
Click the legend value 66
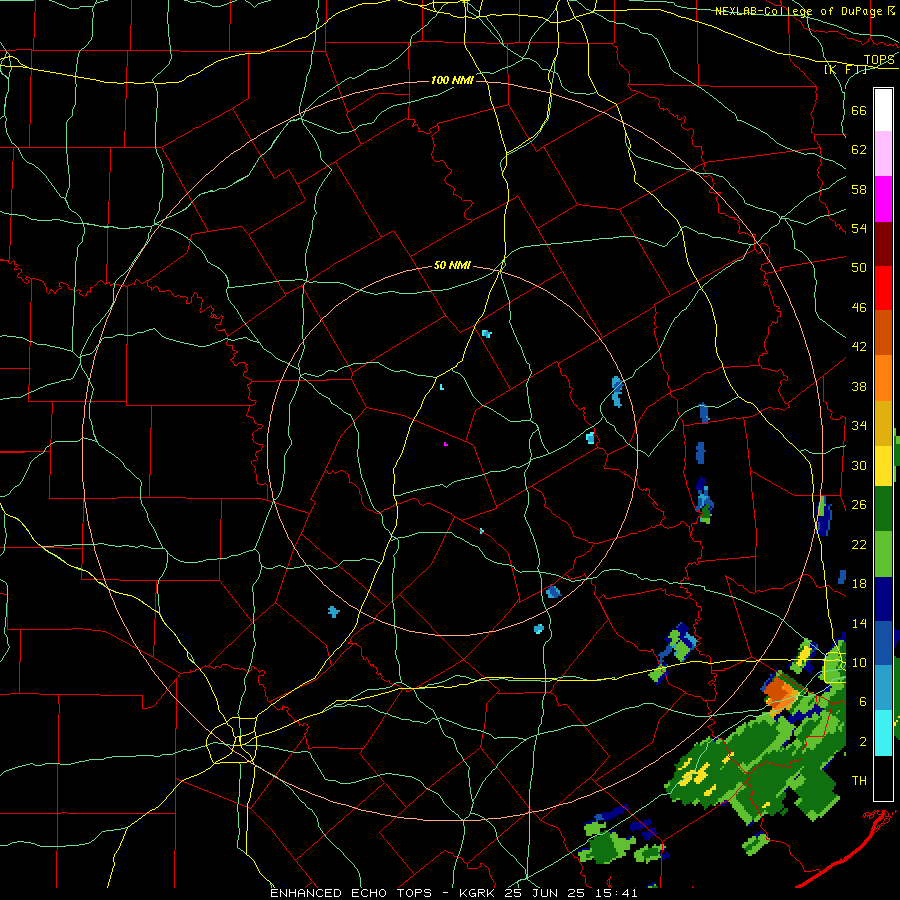pos(859,111)
